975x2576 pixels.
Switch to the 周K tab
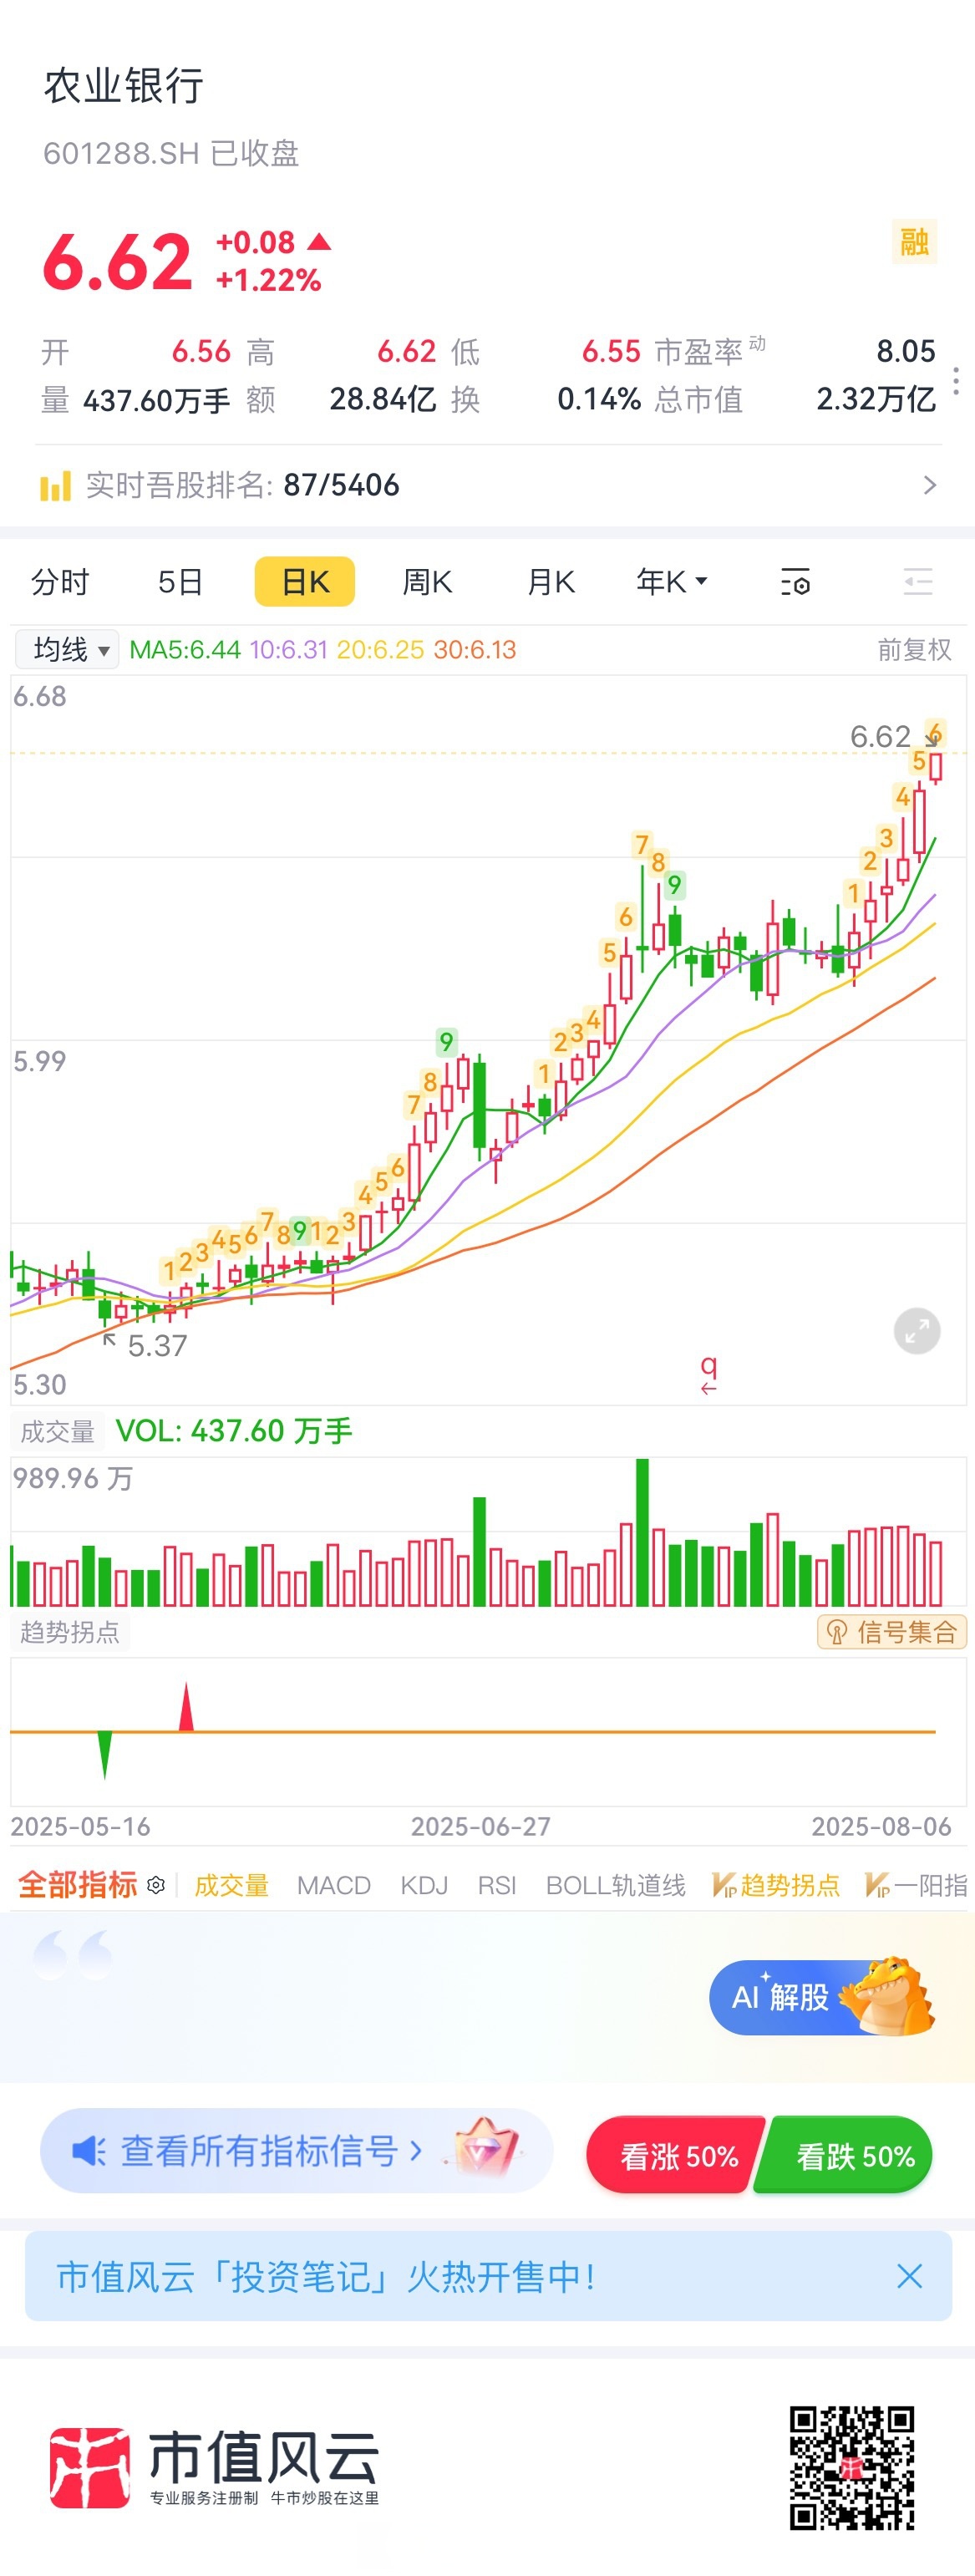[x=427, y=581]
